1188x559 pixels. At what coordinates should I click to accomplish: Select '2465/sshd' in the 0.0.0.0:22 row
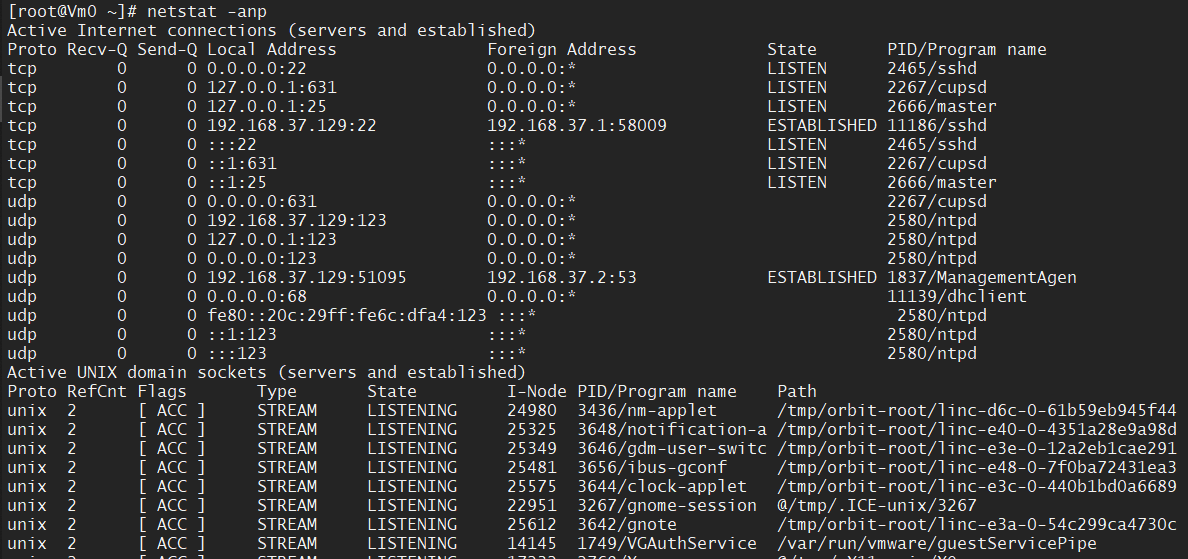point(932,68)
